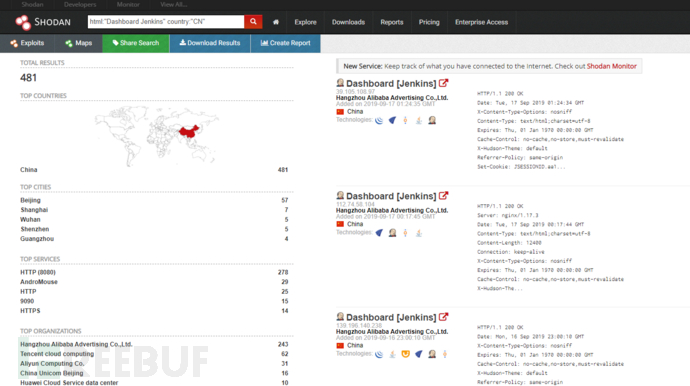The image size is (690, 386).
Task: Filter by Huawei Cloud Service data center
Action: tap(69, 382)
